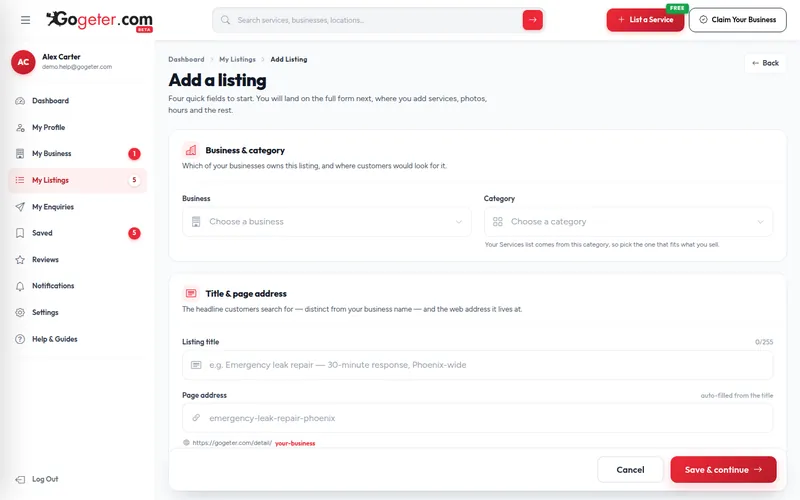Click the search magnifier icon
The height and width of the screenshot is (500, 800).
tap(225, 20)
